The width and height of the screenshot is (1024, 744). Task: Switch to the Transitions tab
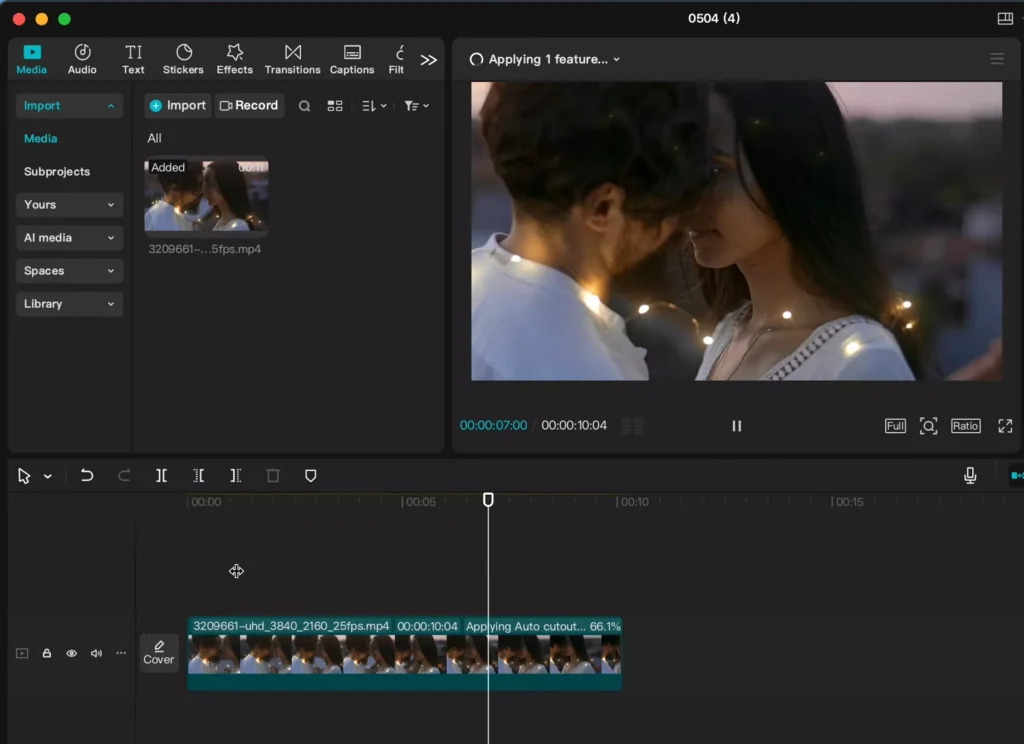tap(292, 59)
